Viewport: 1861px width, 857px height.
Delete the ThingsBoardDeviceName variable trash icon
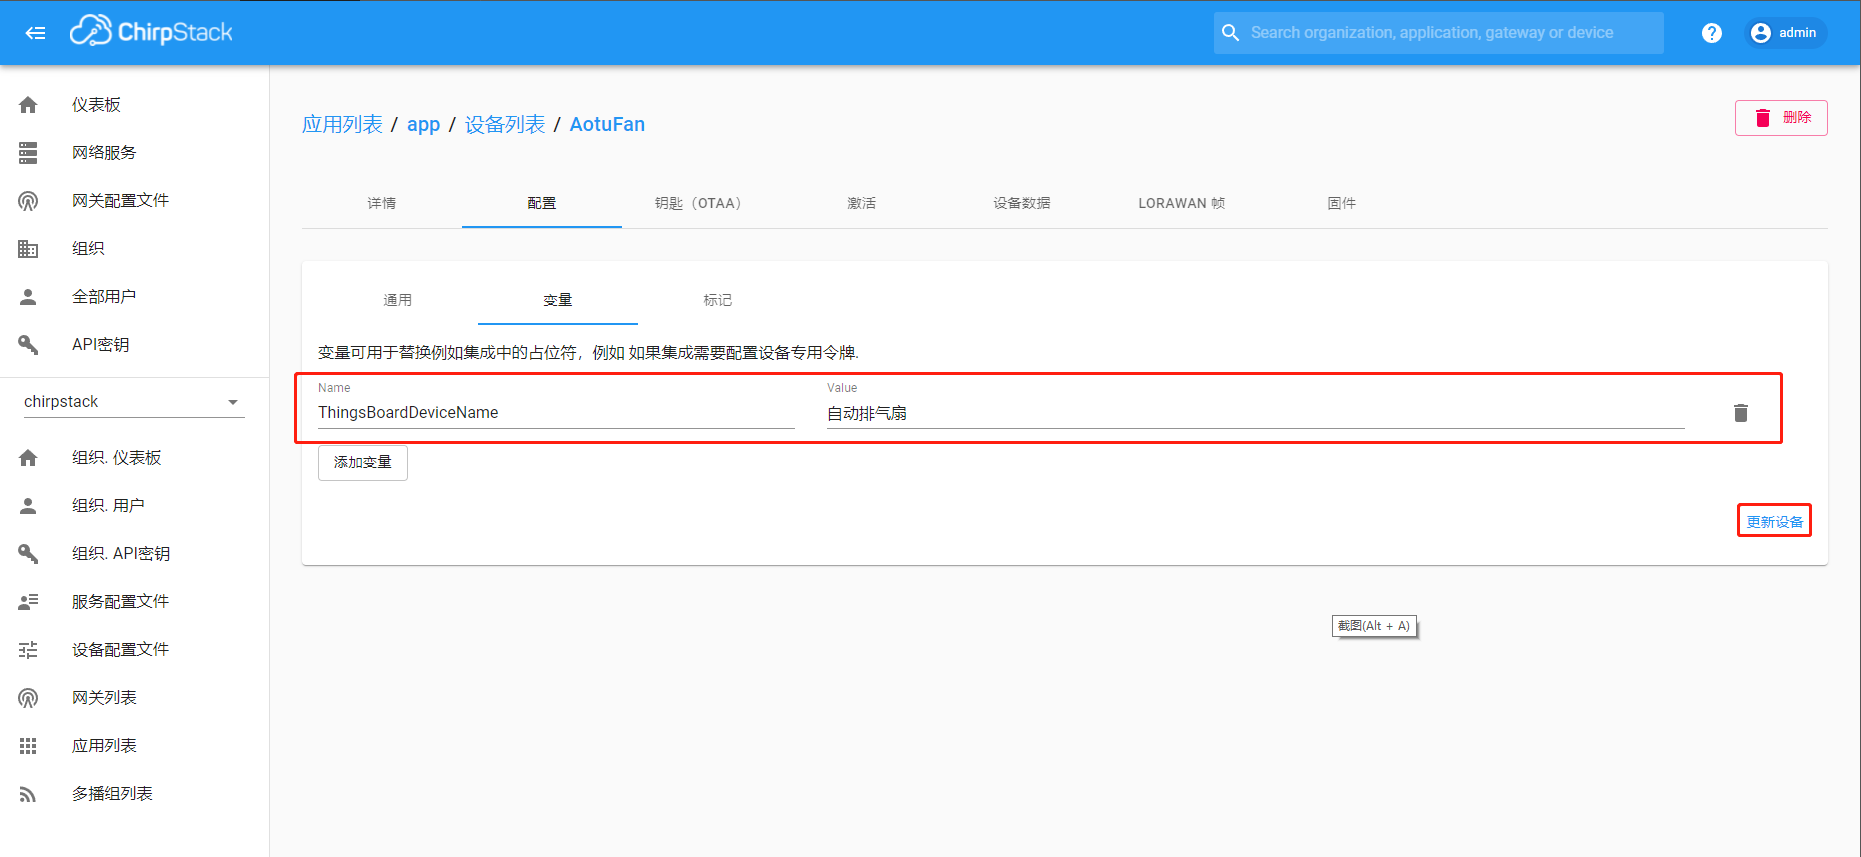click(1741, 413)
